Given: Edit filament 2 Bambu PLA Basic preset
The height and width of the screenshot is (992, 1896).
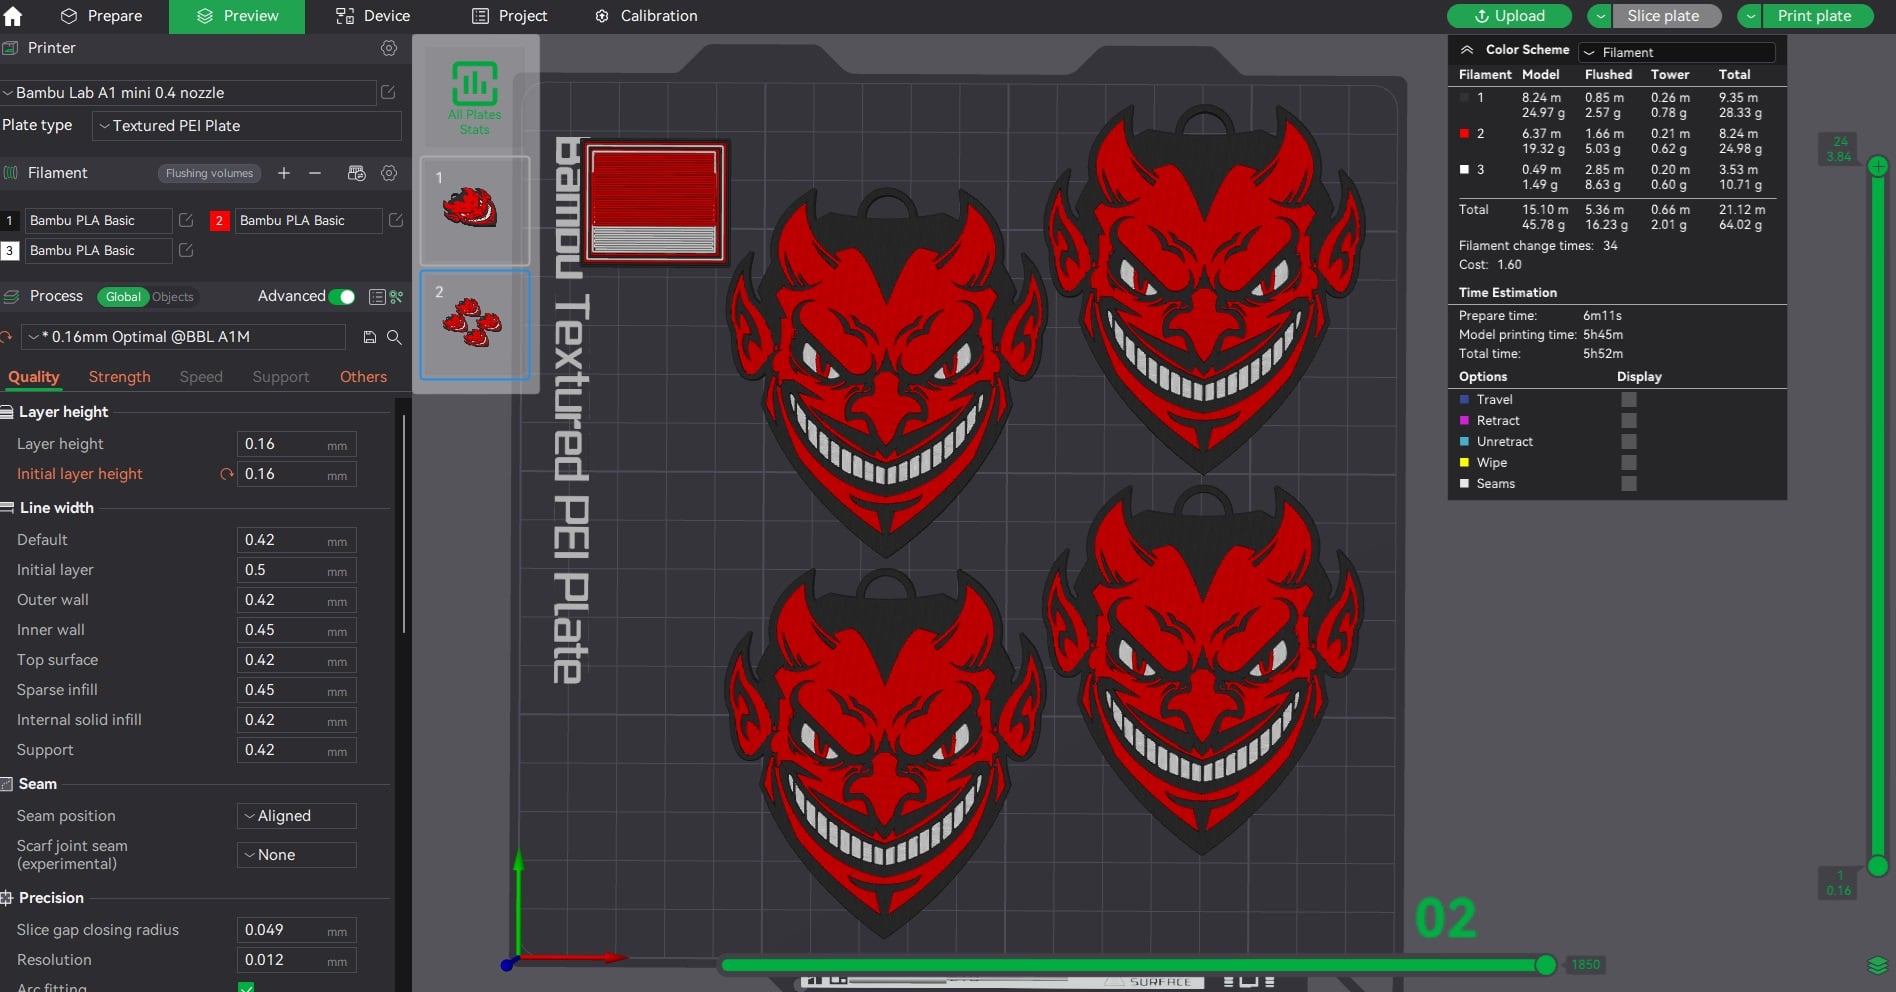Looking at the screenshot, I should click(x=396, y=220).
